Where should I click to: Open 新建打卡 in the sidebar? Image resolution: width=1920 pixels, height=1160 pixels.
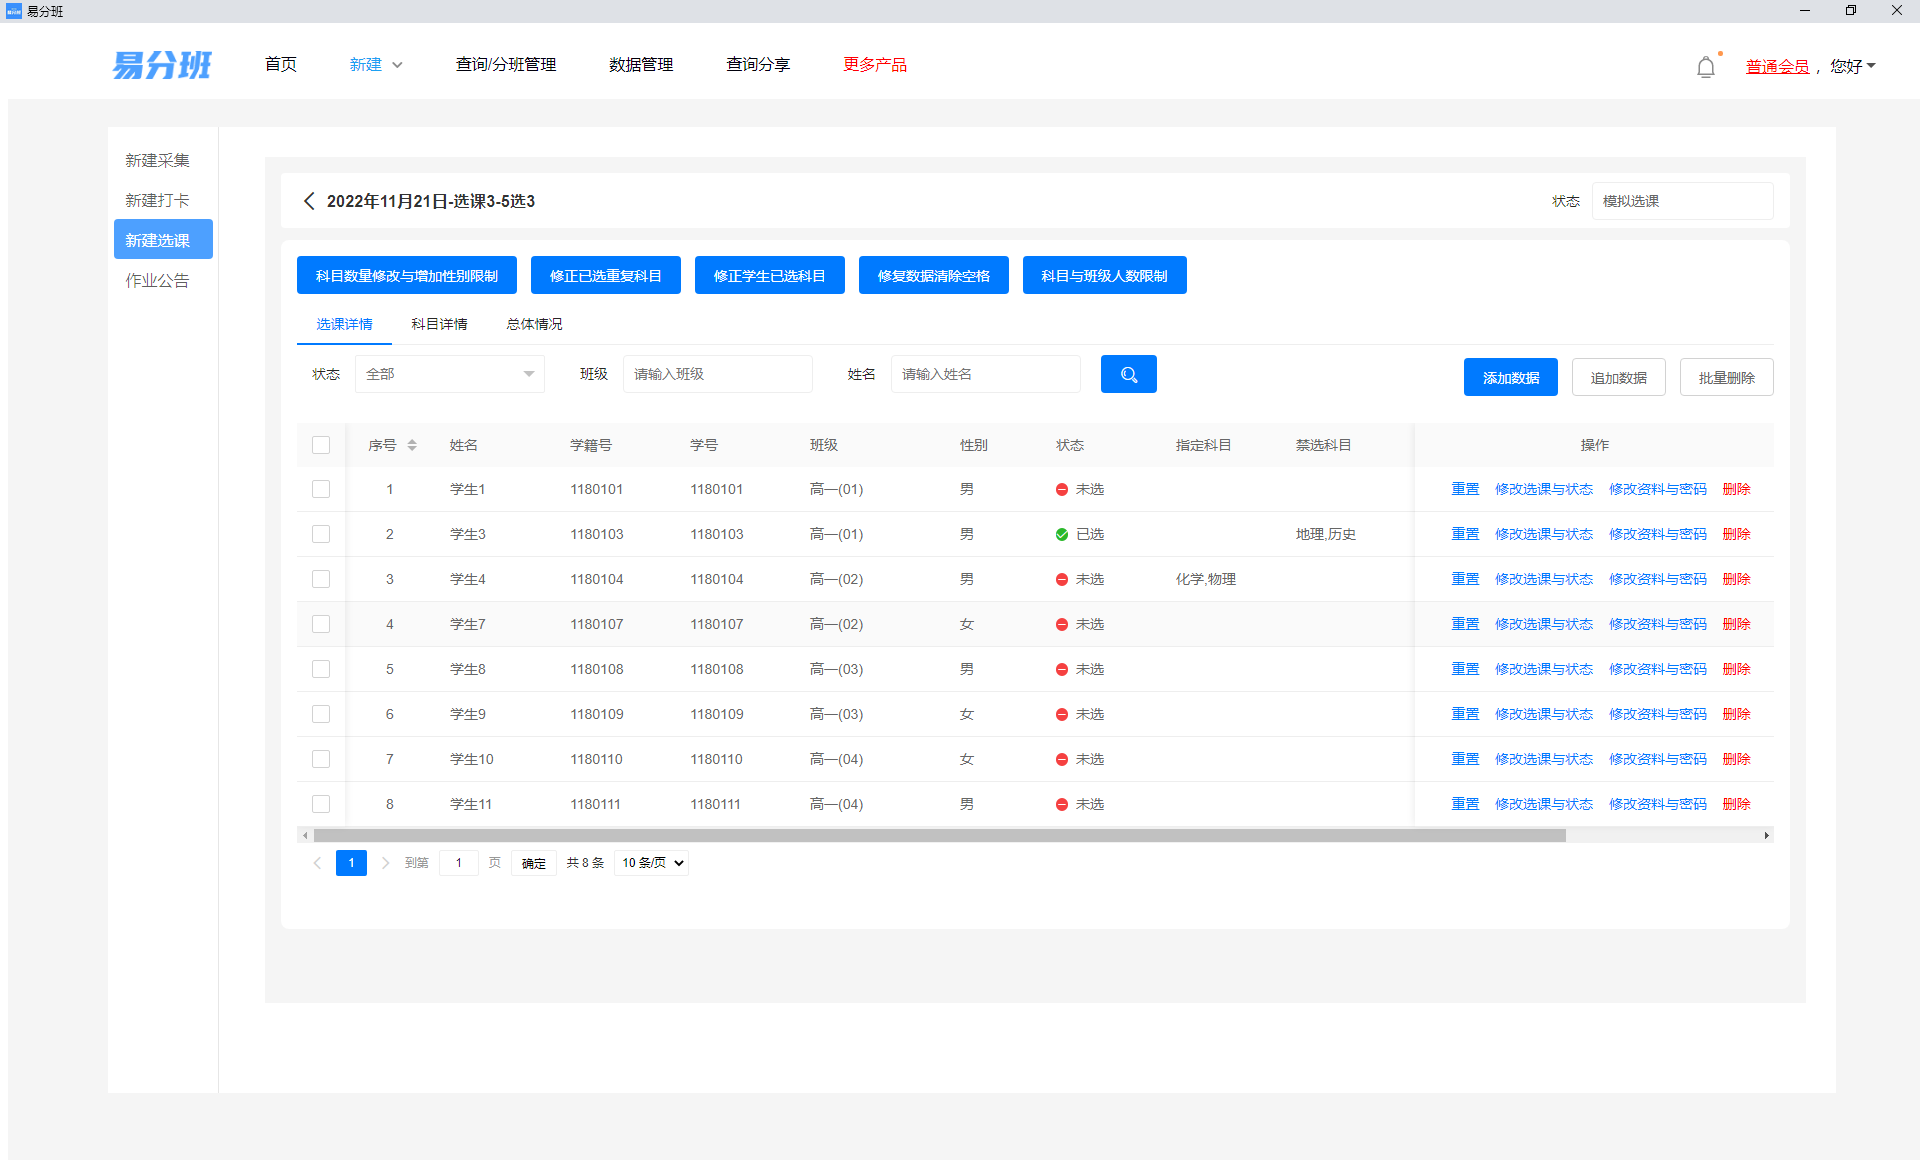pyautogui.click(x=157, y=200)
